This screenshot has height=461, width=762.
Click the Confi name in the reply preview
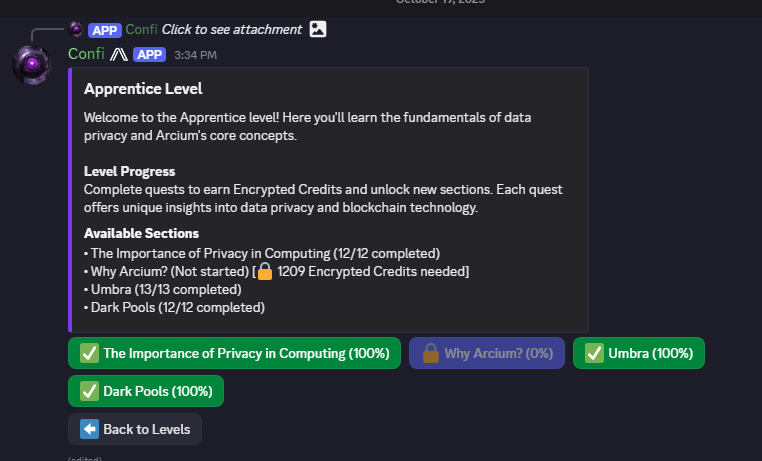pos(141,30)
